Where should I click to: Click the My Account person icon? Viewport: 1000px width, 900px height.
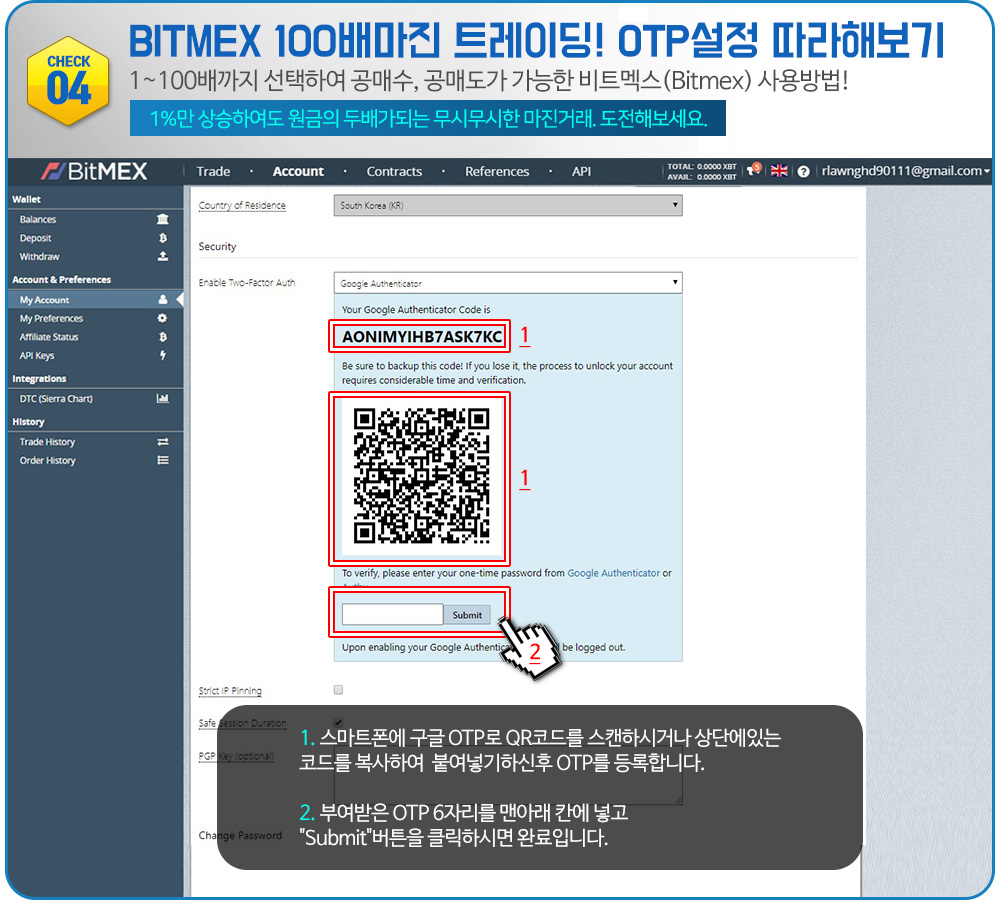coord(163,300)
